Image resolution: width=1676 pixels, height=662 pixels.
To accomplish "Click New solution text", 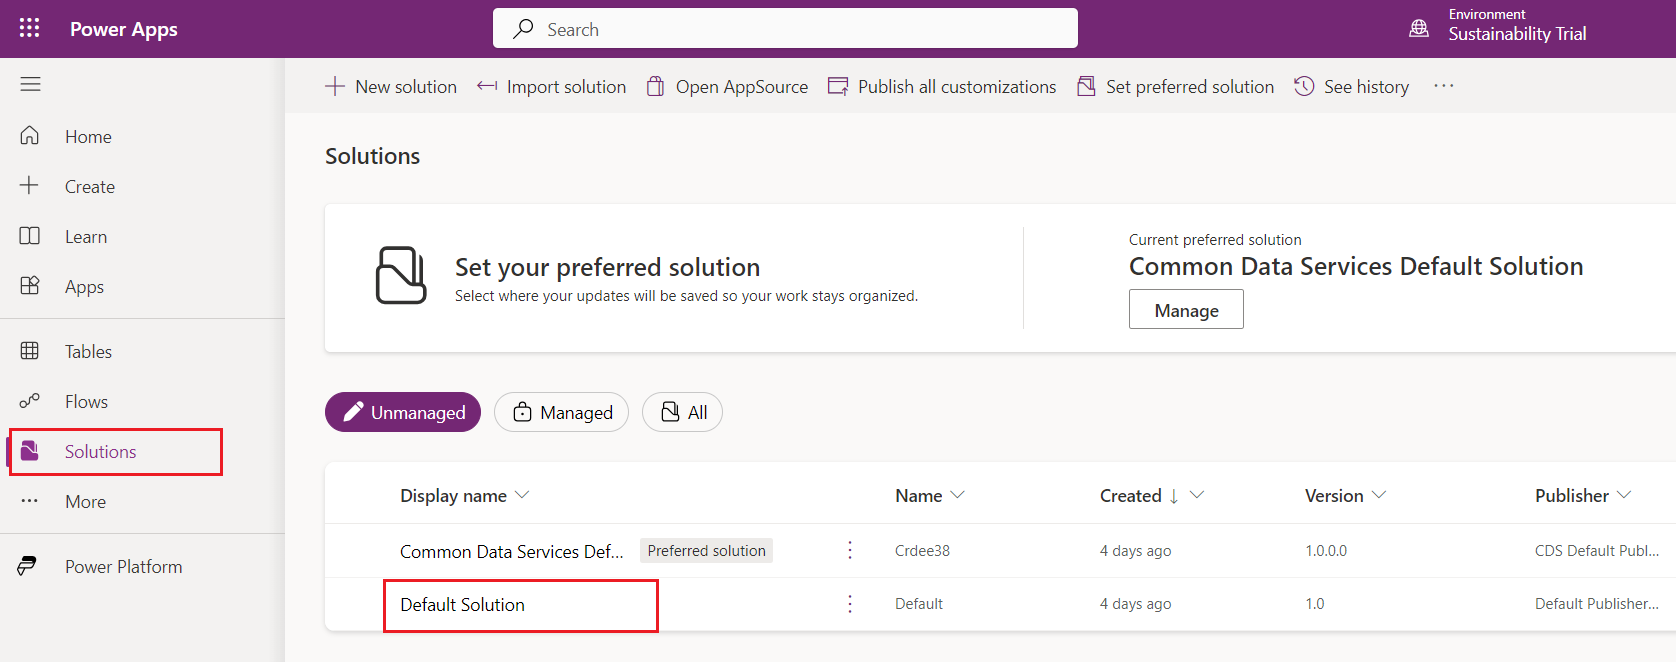I will (x=406, y=87).
